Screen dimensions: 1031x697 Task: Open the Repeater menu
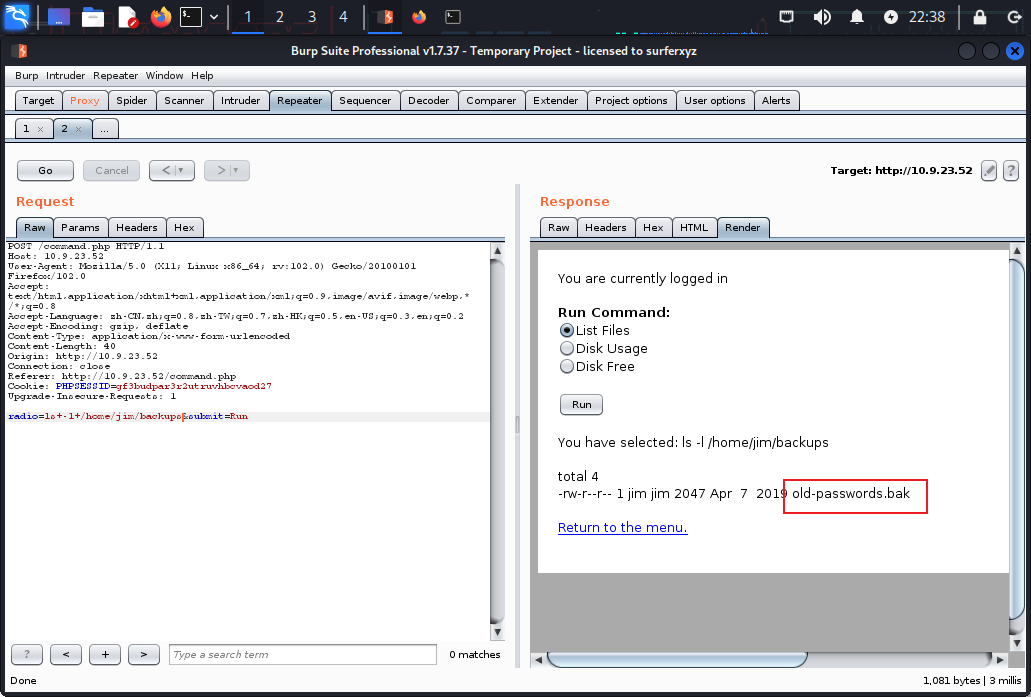116,76
